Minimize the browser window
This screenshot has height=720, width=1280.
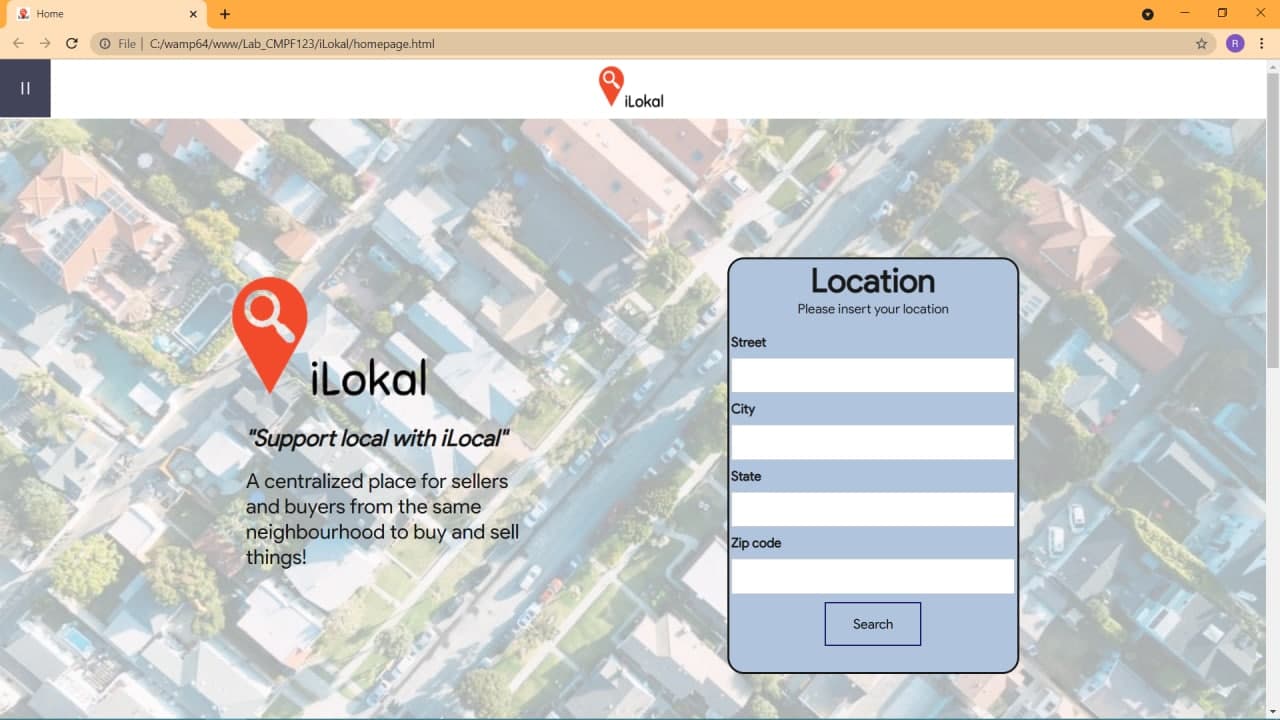(1185, 13)
